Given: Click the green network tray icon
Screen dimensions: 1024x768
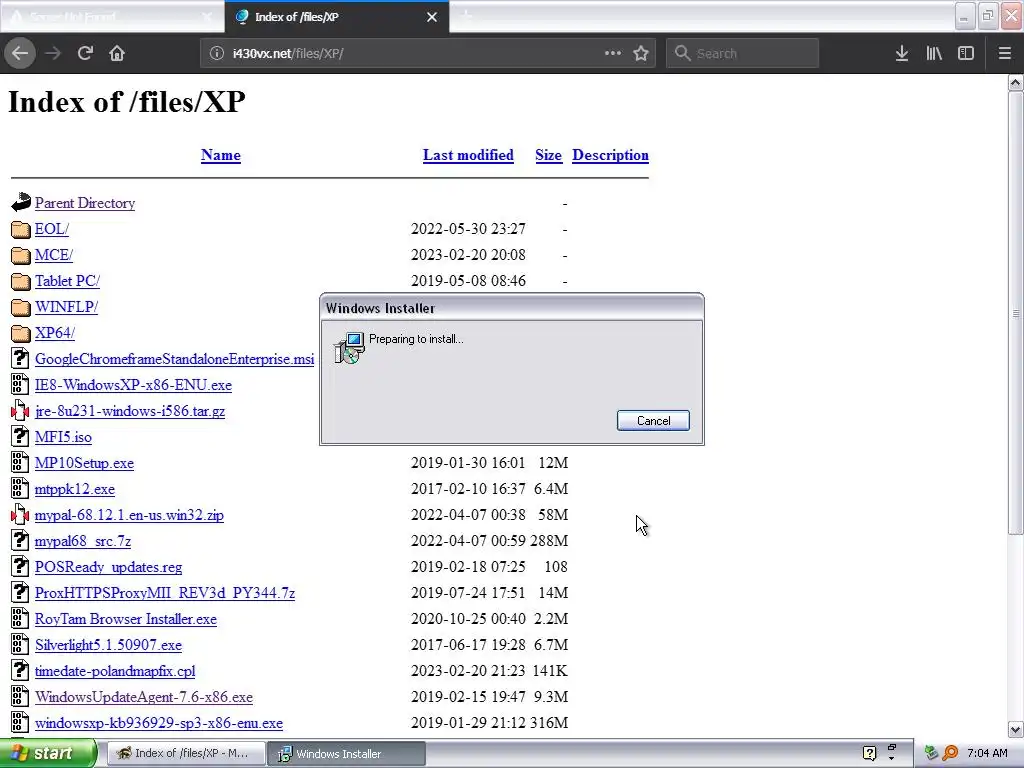Looking at the screenshot, I should (x=931, y=753).
